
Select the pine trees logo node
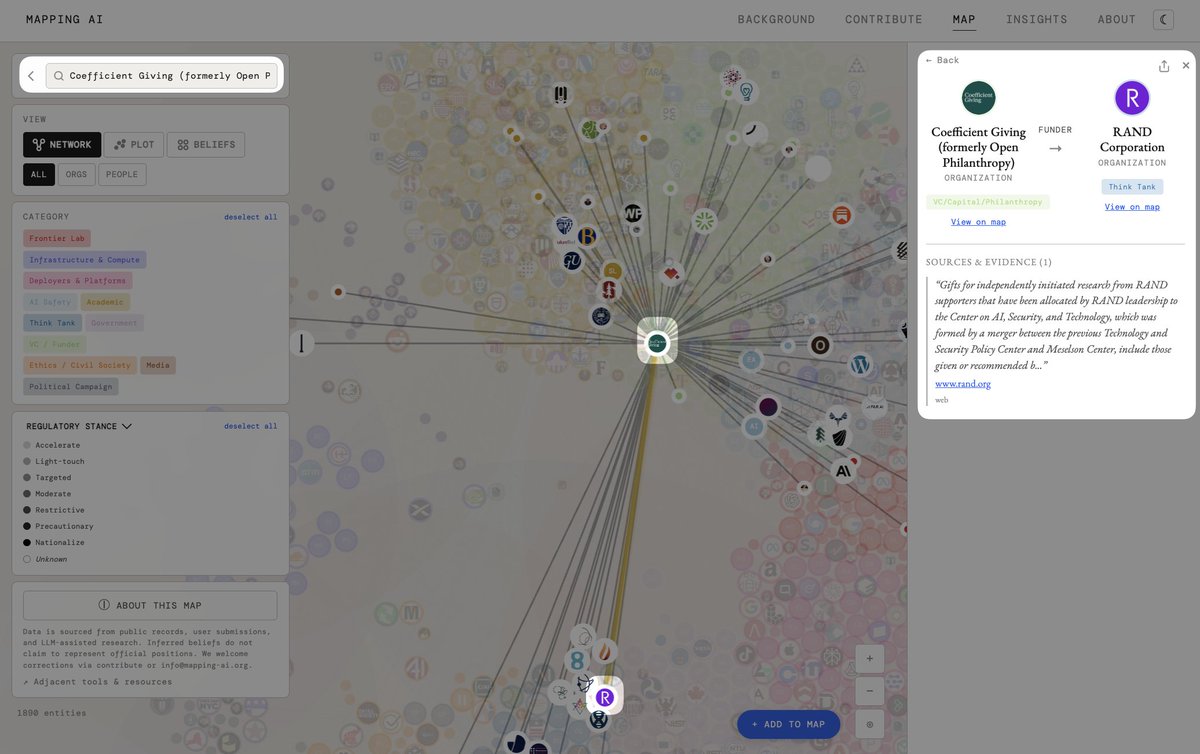click(x=820, y=434)
